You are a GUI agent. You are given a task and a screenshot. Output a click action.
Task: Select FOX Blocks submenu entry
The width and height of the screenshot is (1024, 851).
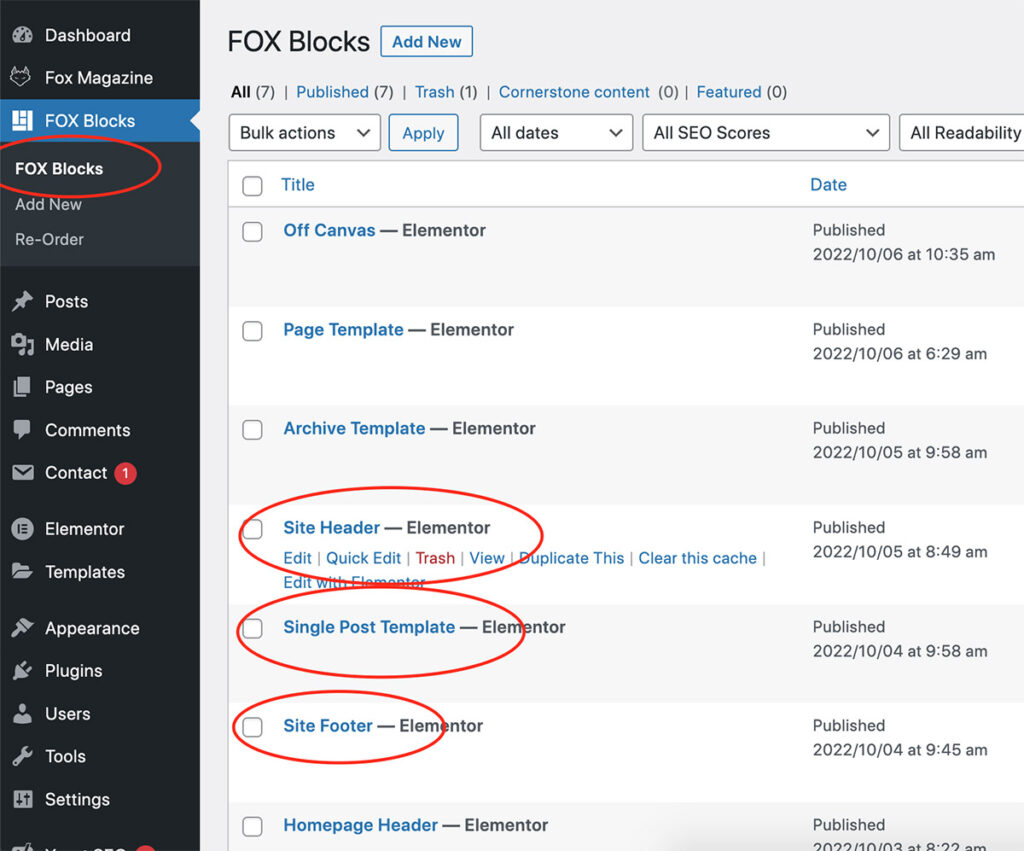59,169
